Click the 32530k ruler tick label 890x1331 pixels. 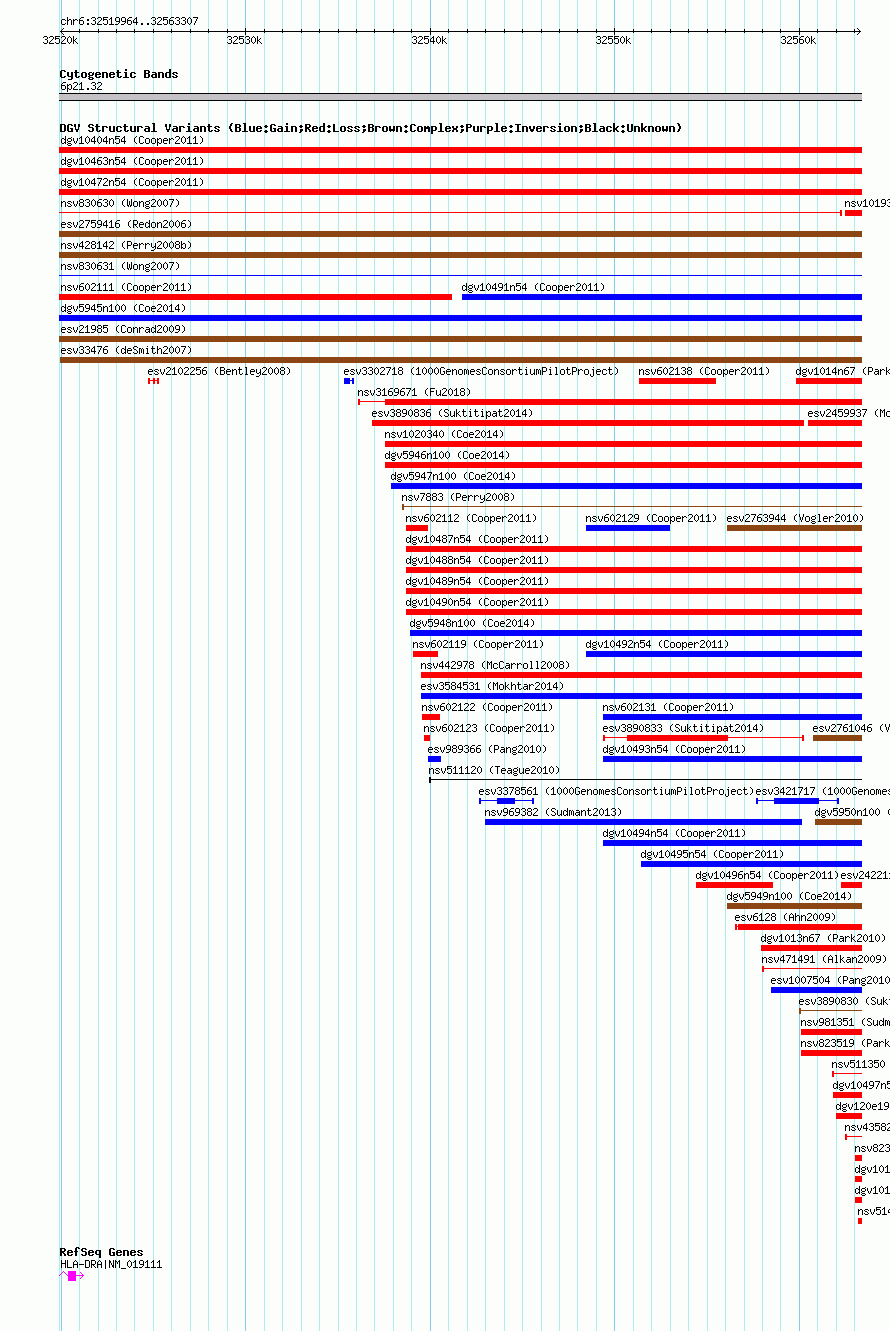(244, 40)
